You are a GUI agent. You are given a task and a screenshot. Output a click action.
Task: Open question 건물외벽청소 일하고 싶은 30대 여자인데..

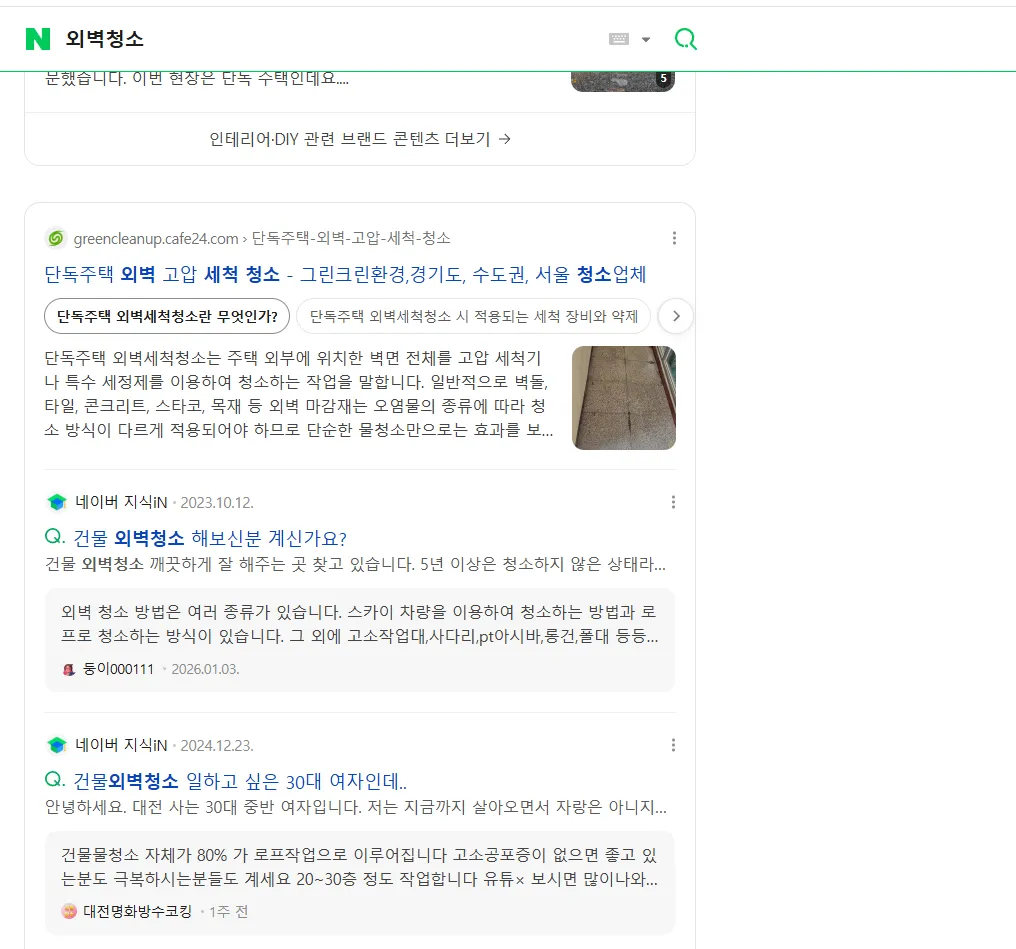point(240,781)
